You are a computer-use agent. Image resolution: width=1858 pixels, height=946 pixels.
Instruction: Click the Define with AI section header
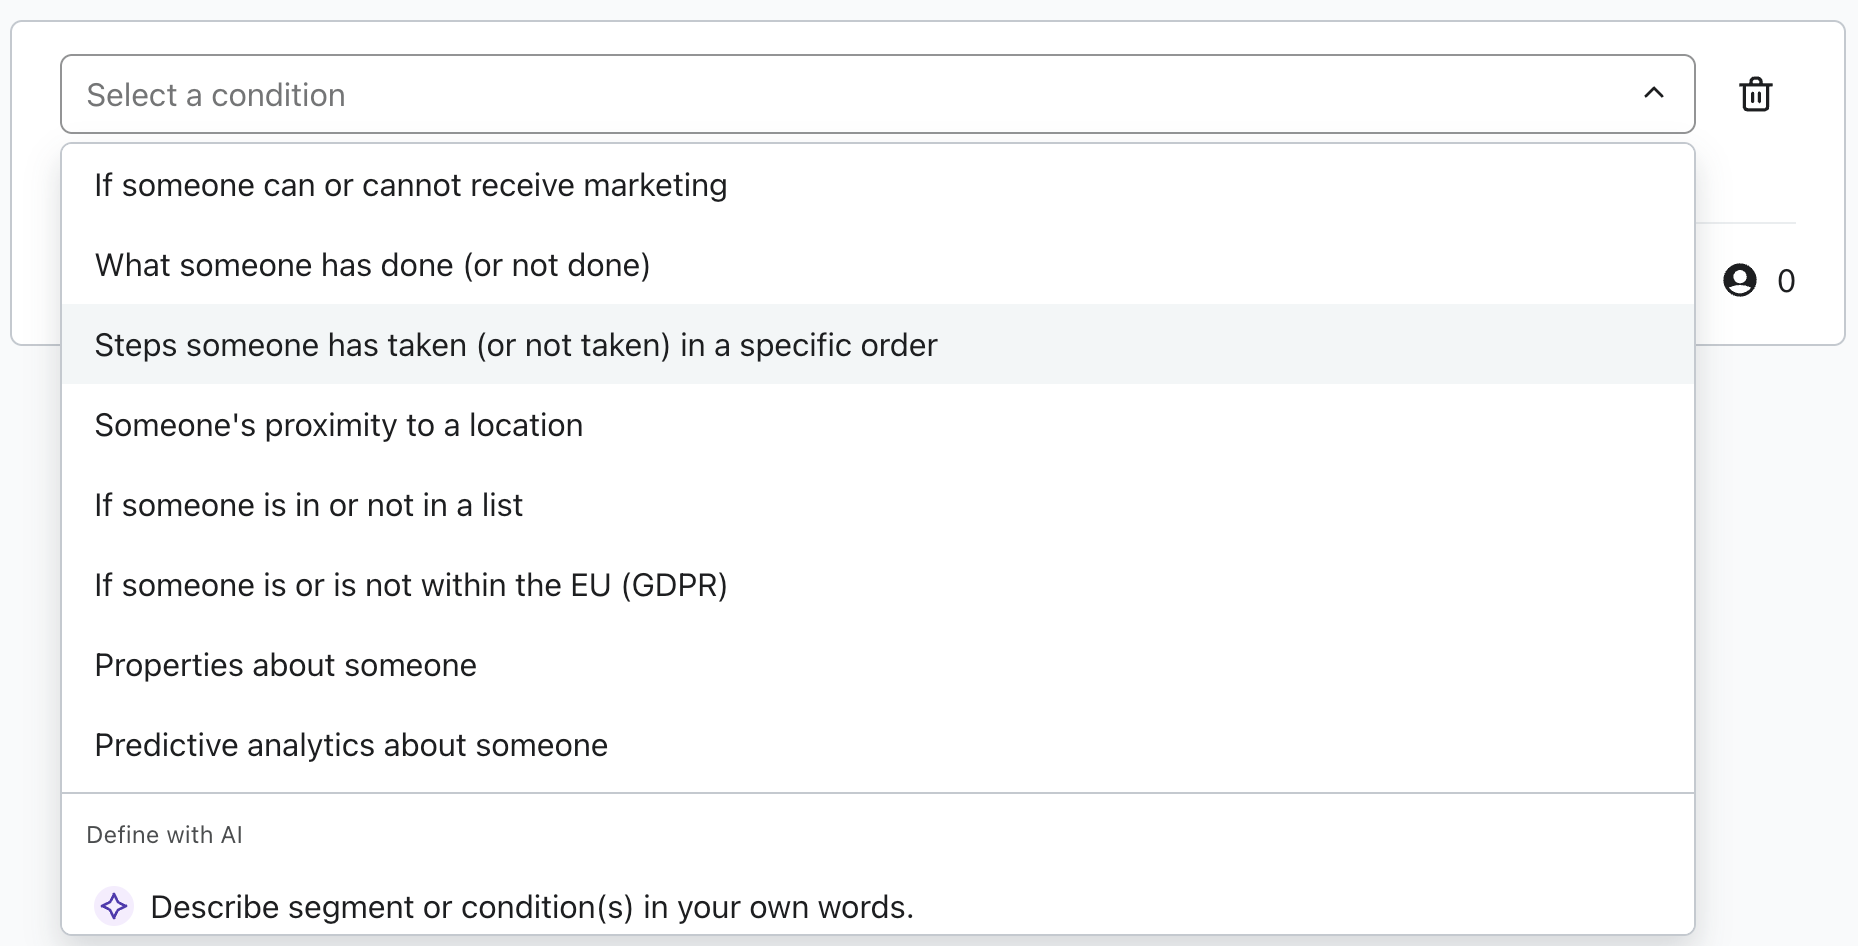tap(164, 835)
